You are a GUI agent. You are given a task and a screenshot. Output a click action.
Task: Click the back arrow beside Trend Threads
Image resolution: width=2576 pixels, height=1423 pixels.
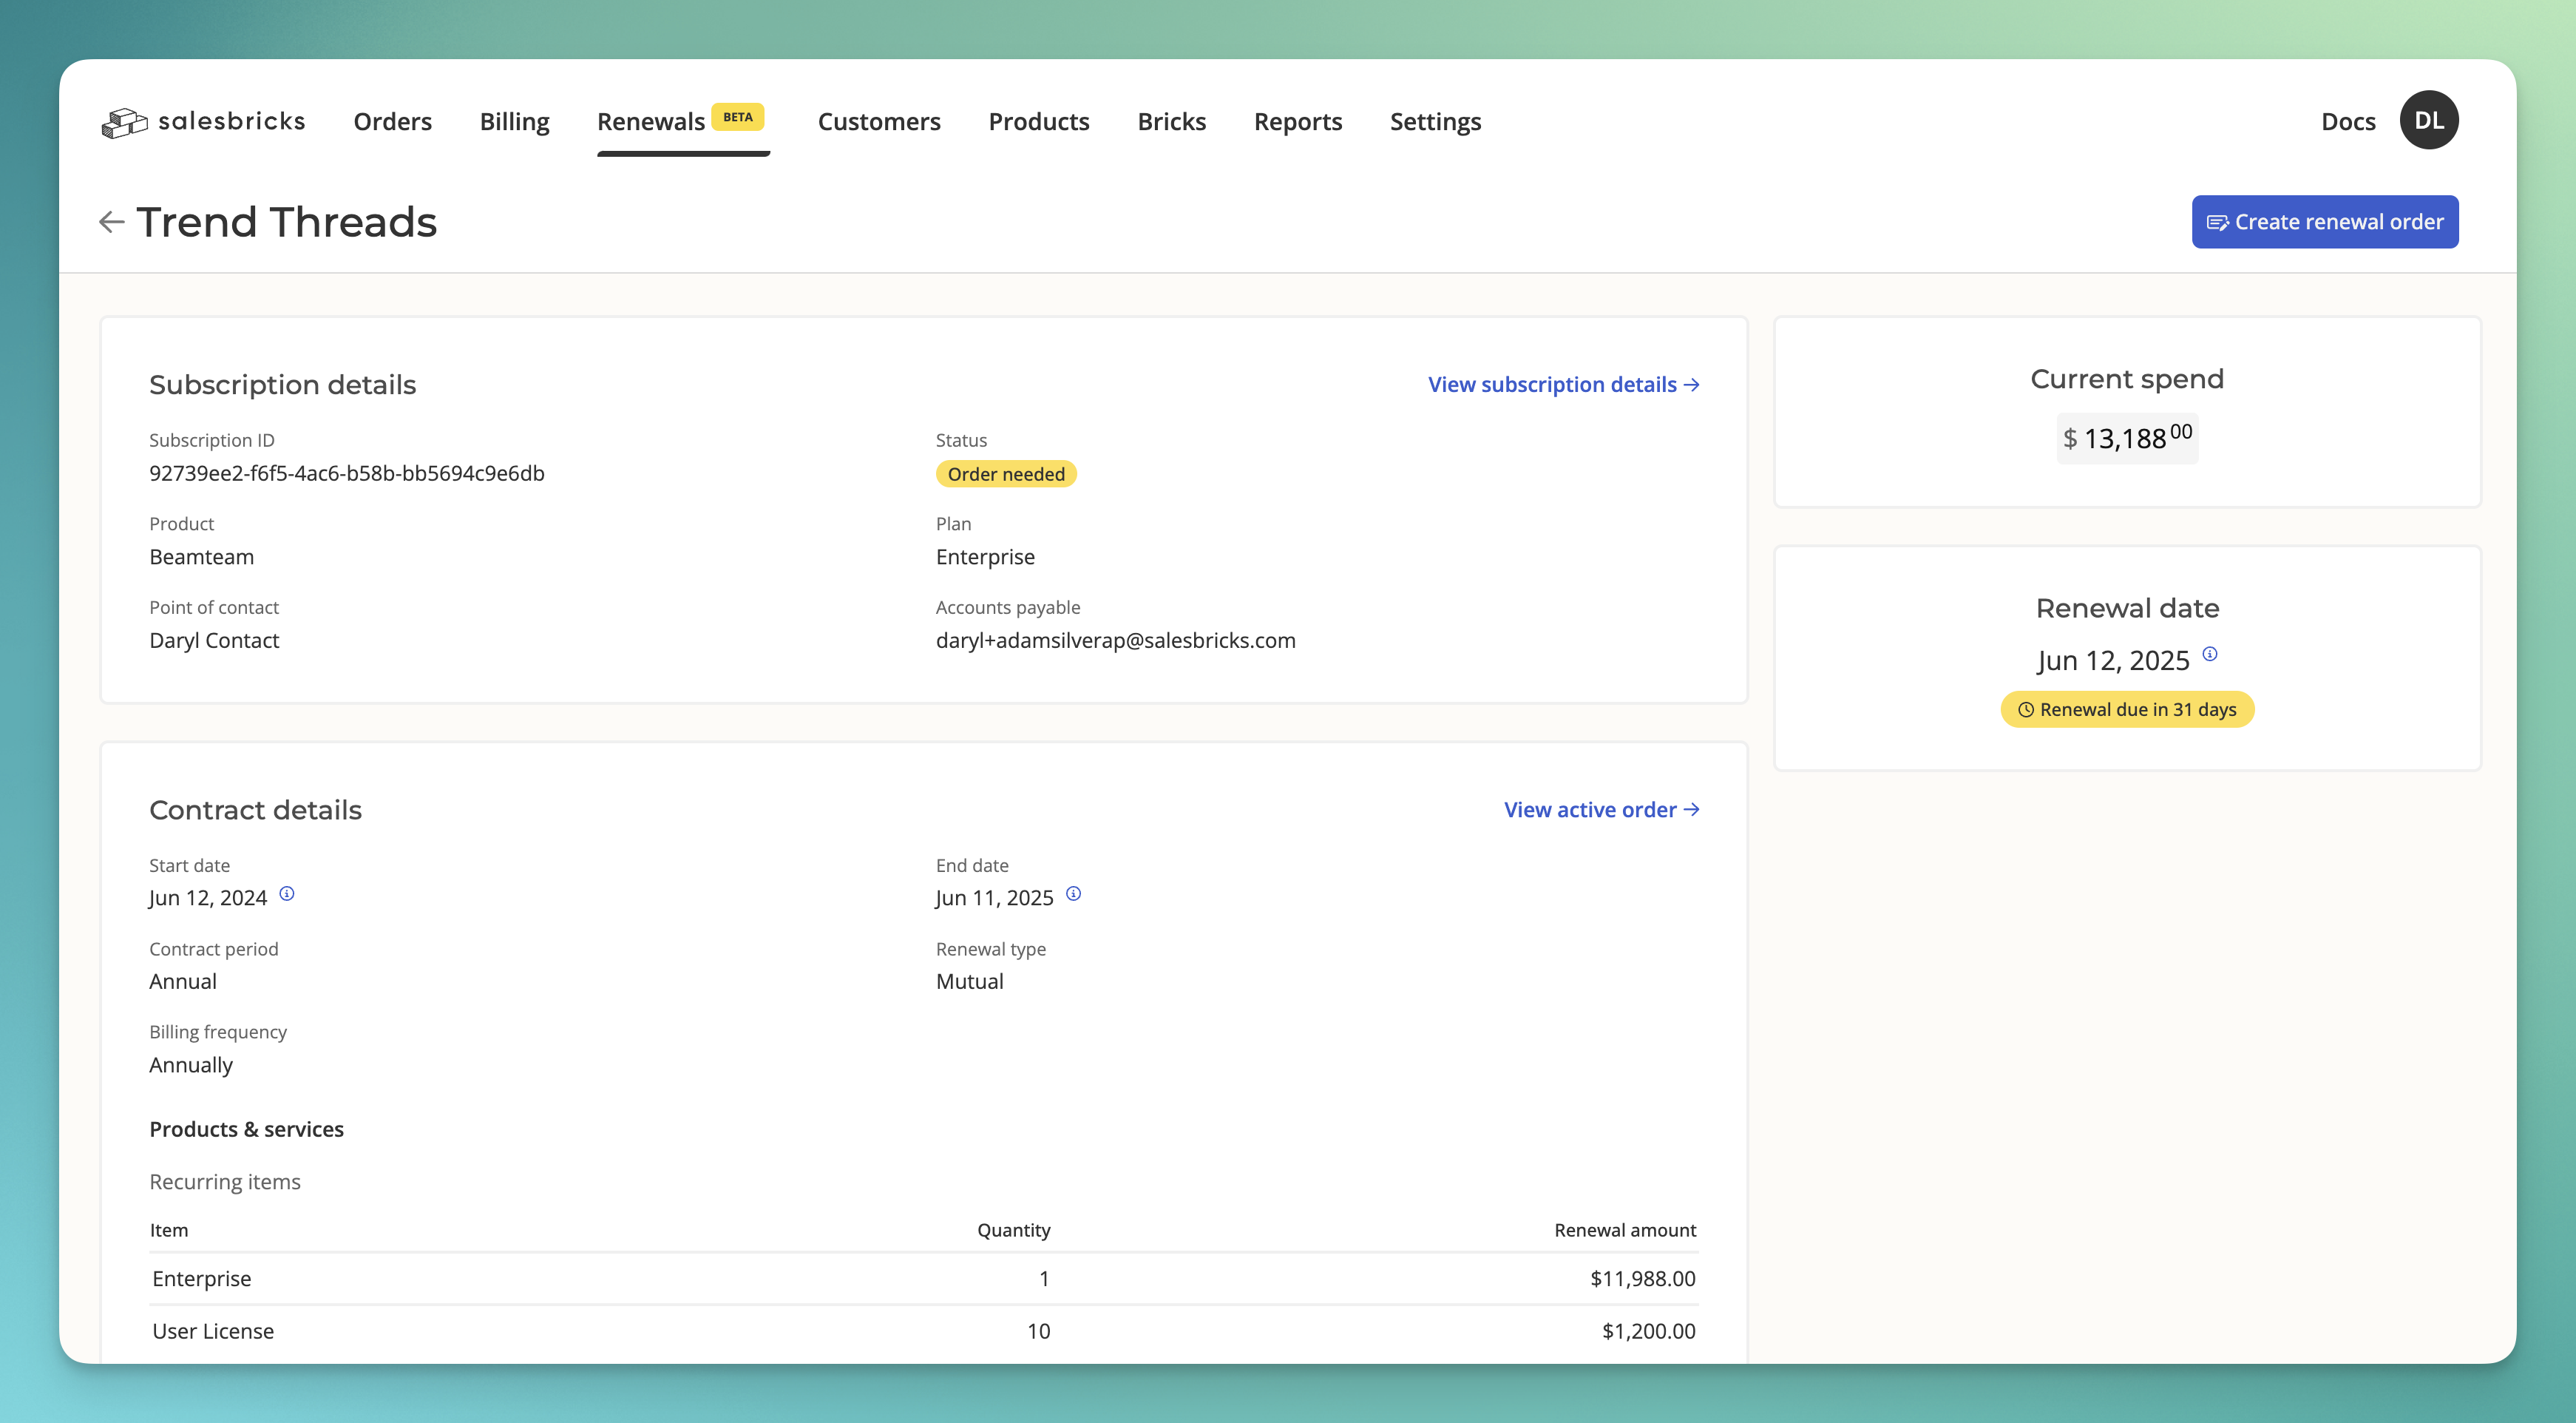(x=111, y=222)
